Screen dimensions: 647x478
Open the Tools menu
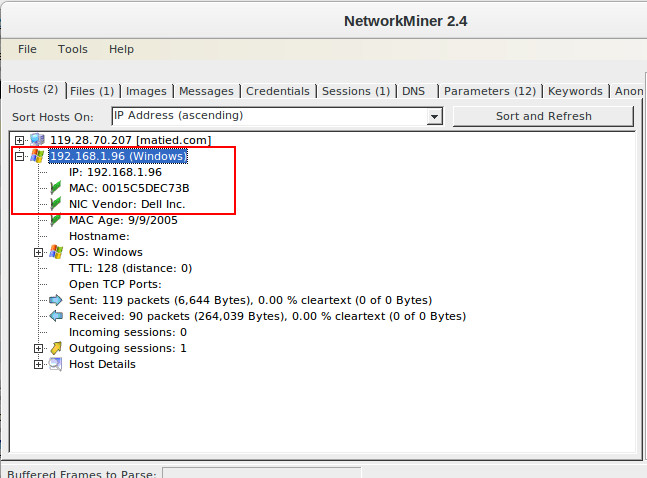click(x=73, y=49)
